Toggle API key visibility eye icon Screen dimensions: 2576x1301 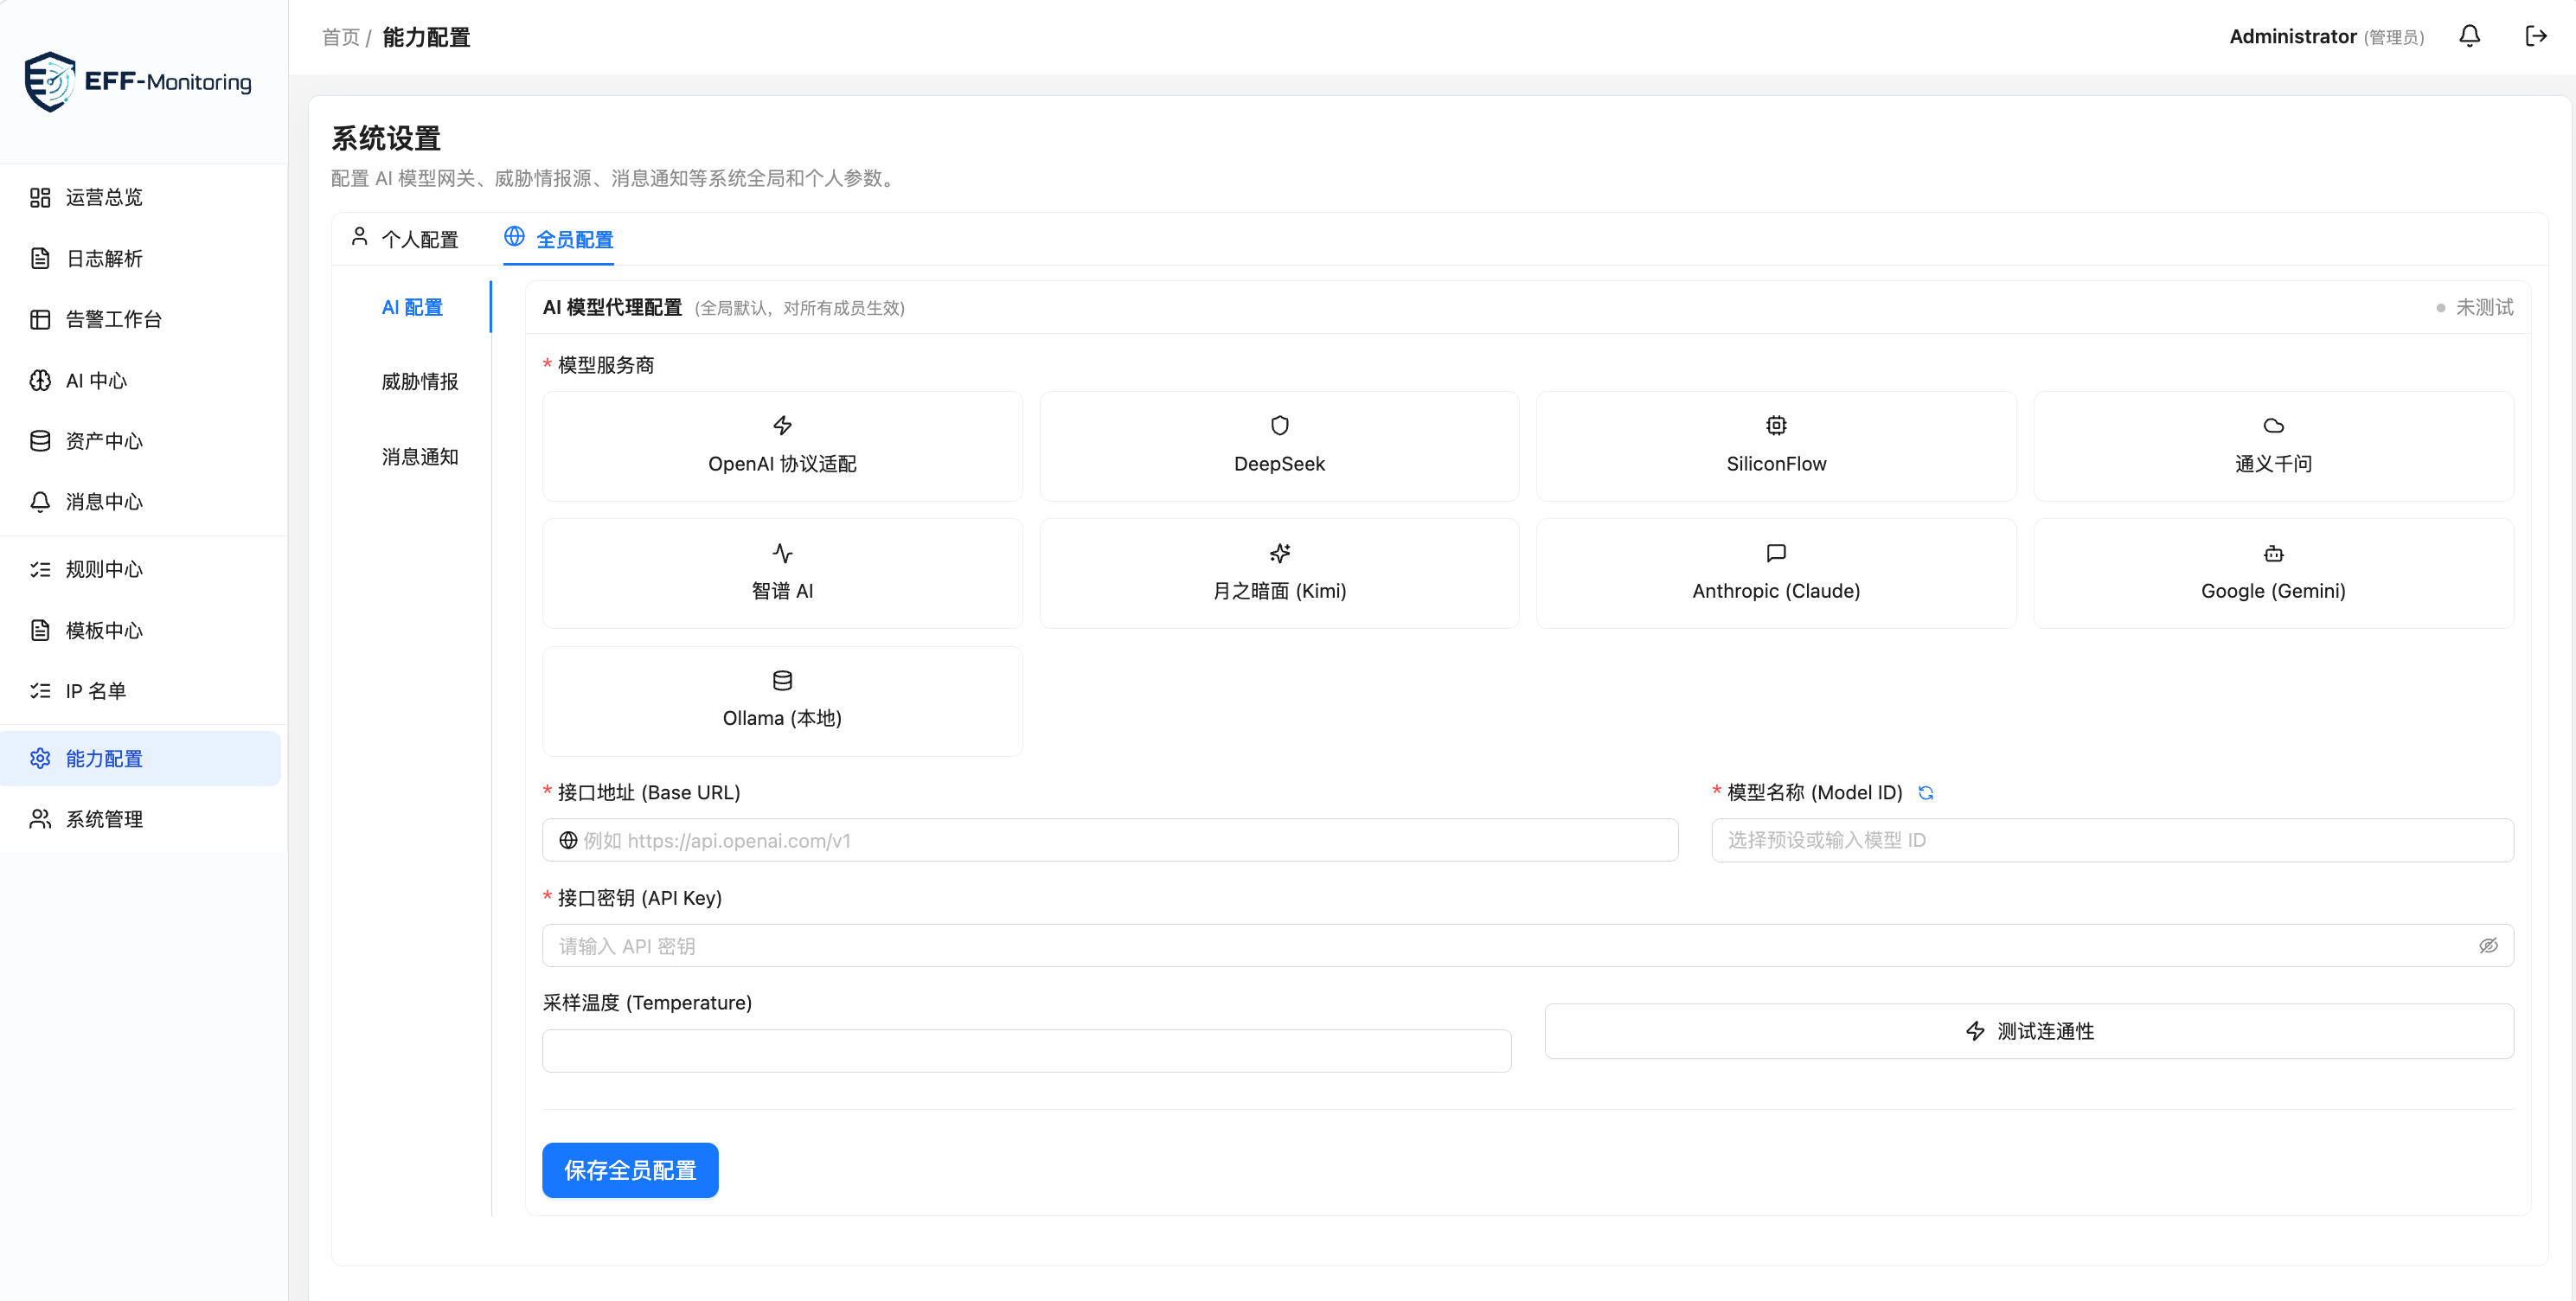point(2488,945)
